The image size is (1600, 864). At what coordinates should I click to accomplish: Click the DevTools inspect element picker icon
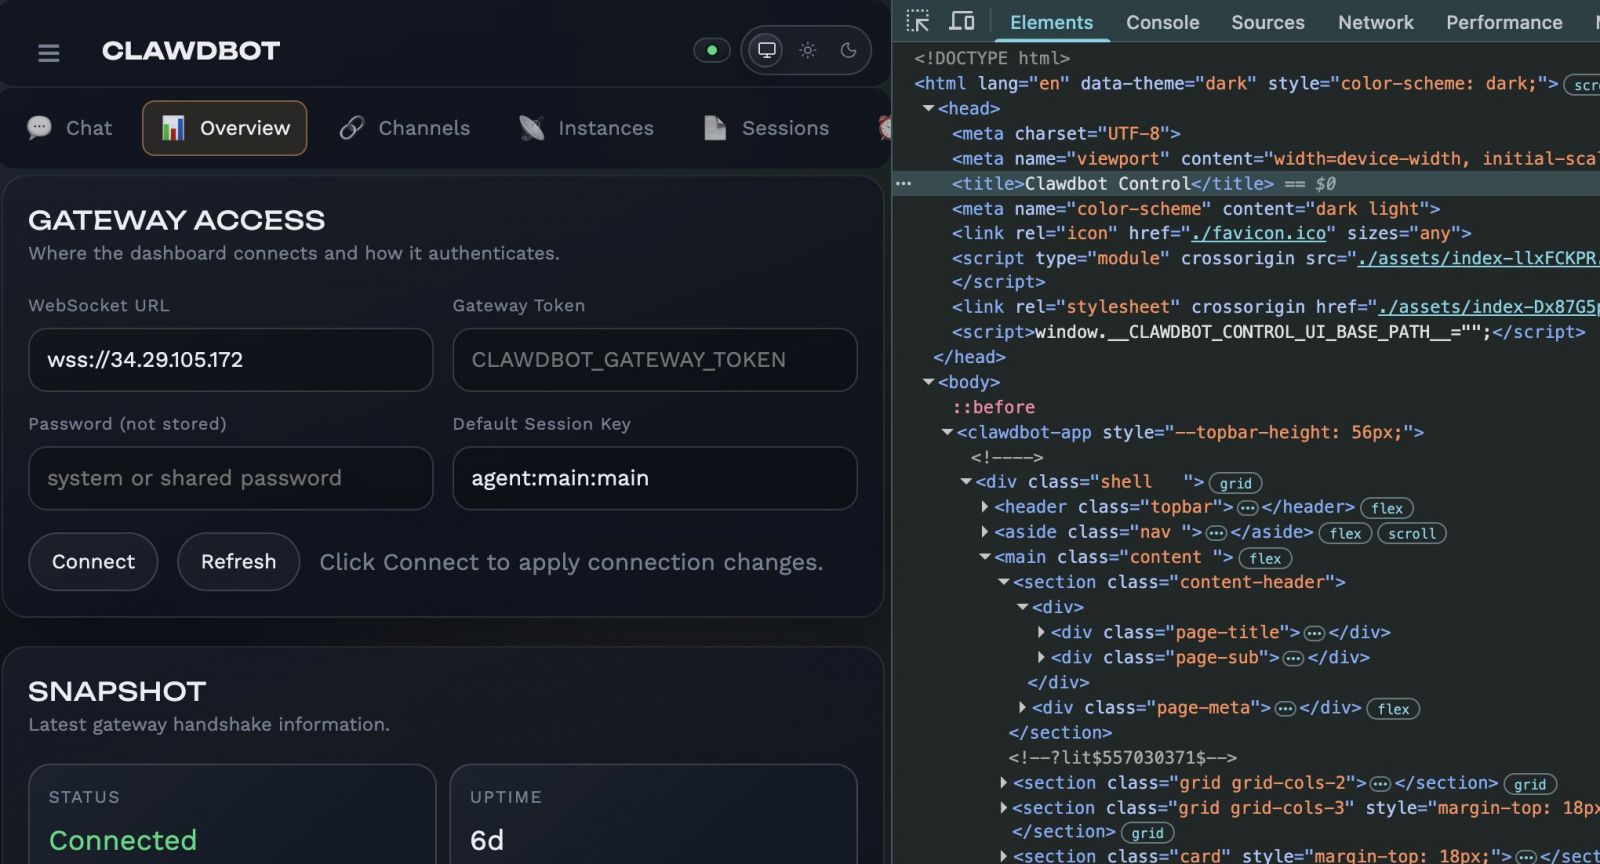tap(918, 21)
